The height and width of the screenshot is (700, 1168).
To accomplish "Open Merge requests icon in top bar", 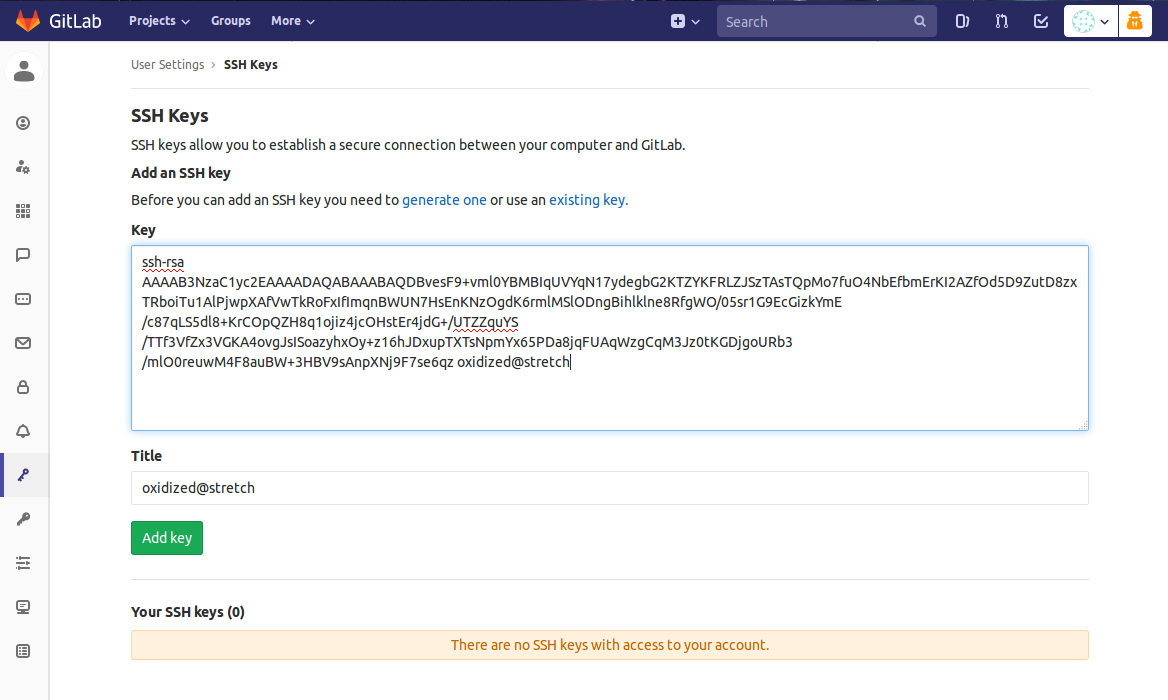I will pyautogui.click(x=1001, y=21).
